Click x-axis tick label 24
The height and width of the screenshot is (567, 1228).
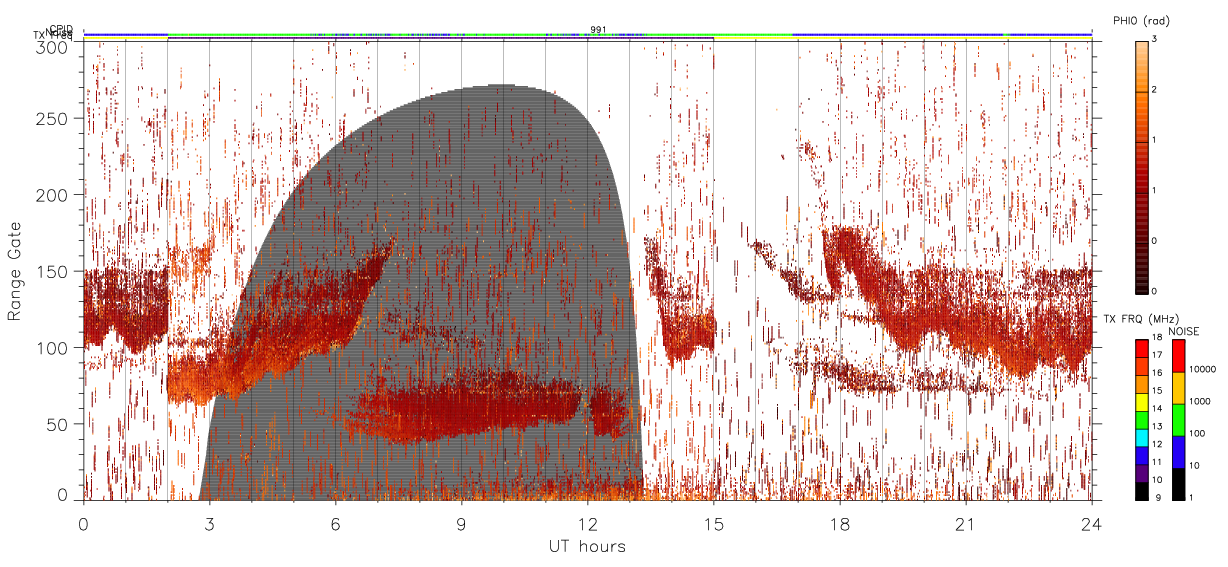[1092, 524]
